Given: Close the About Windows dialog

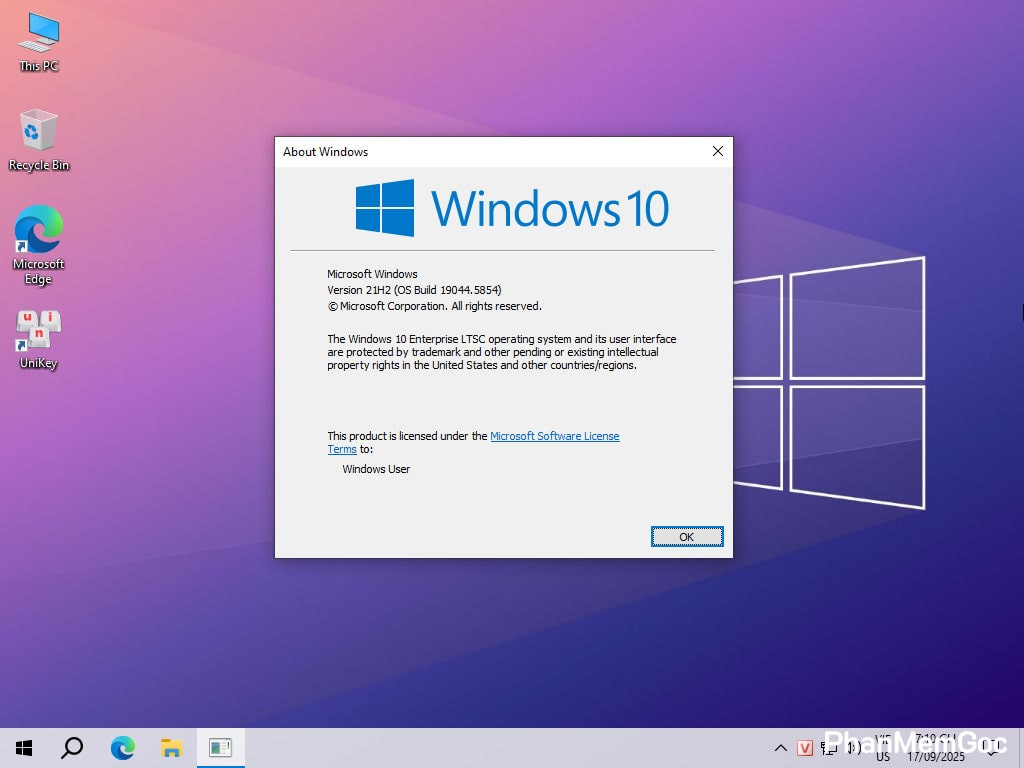Looking at the screenshot, I should pos(717,152).
